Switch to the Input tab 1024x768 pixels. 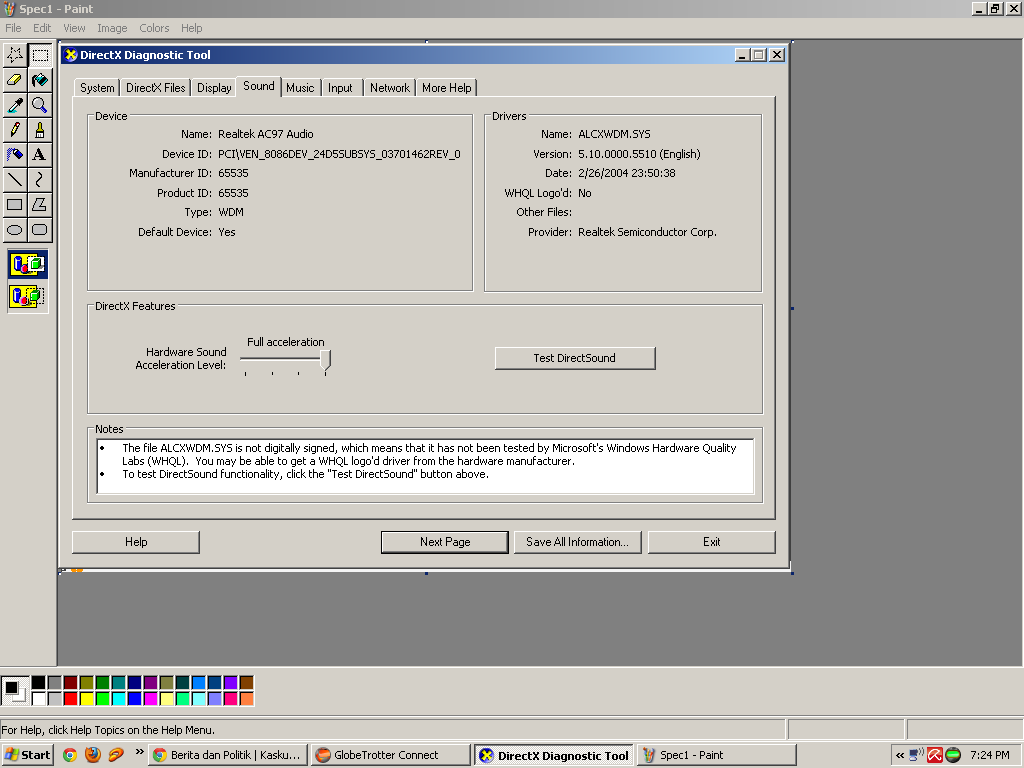340,88
